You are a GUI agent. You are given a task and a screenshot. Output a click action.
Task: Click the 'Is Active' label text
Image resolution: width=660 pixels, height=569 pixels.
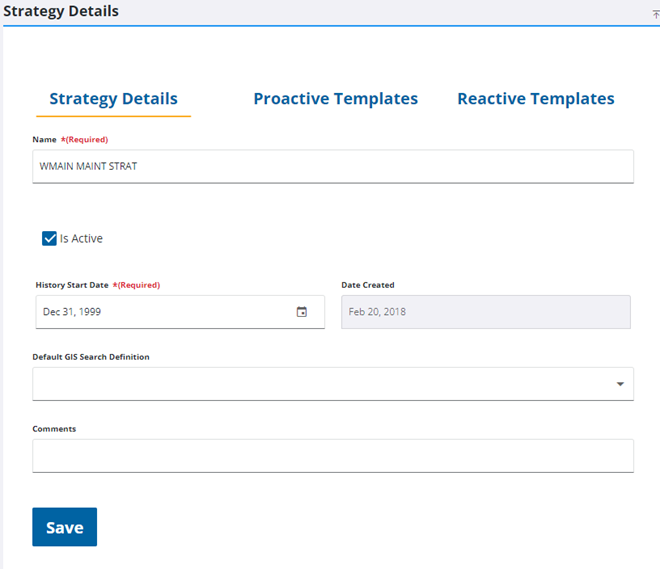click(81, 239)
